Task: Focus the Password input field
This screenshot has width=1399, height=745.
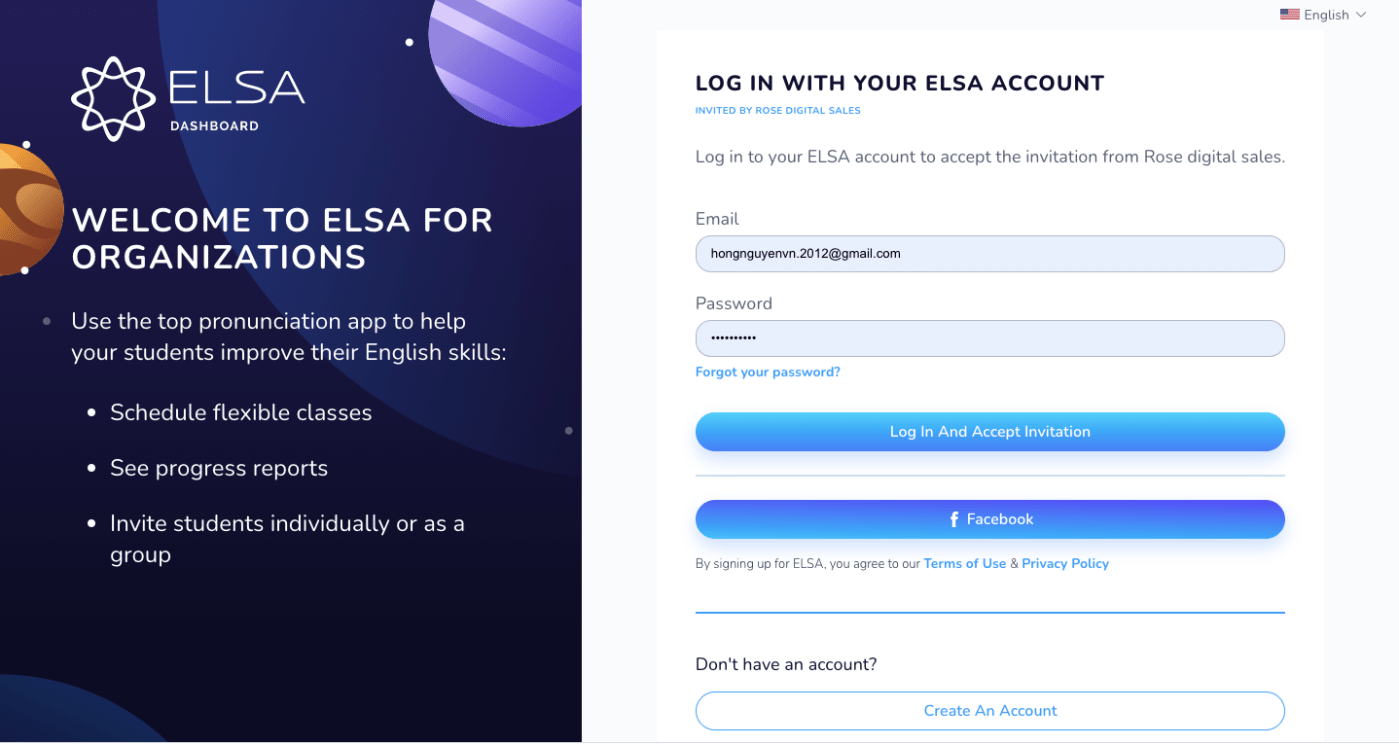Action: [x=989, y=338]
